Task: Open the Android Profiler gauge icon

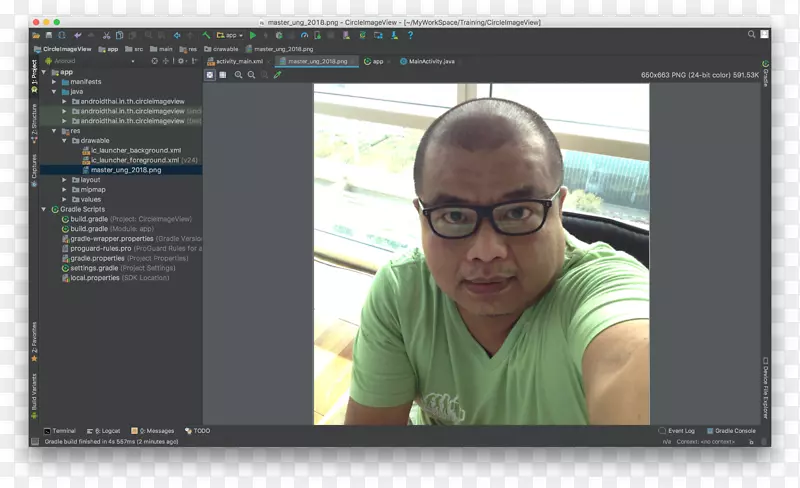Action: pos(305,35)
